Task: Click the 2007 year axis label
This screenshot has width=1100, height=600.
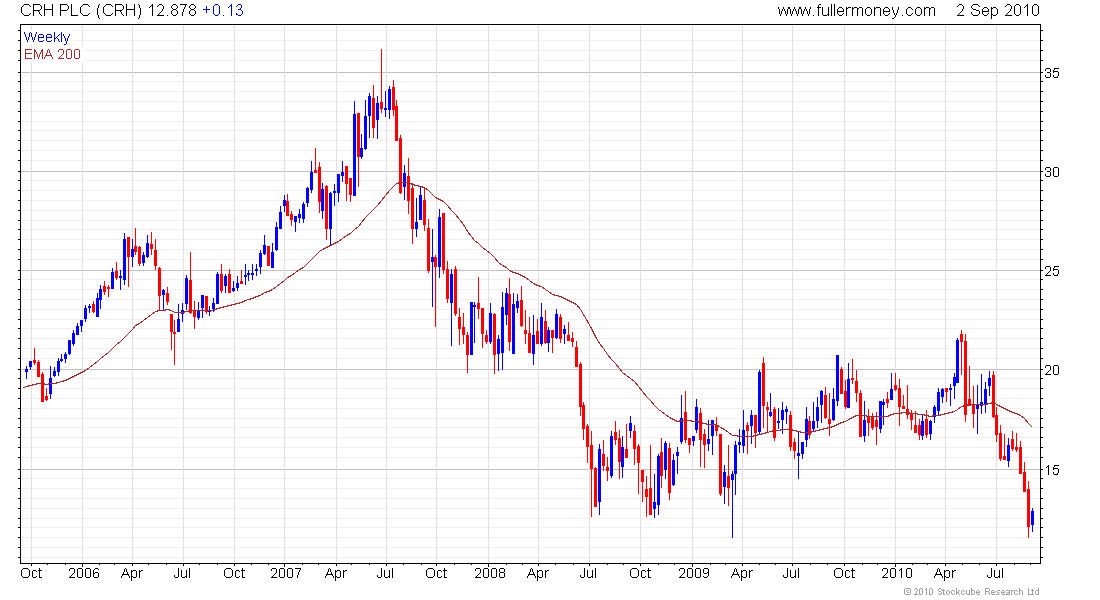Action: click(286, 573)
